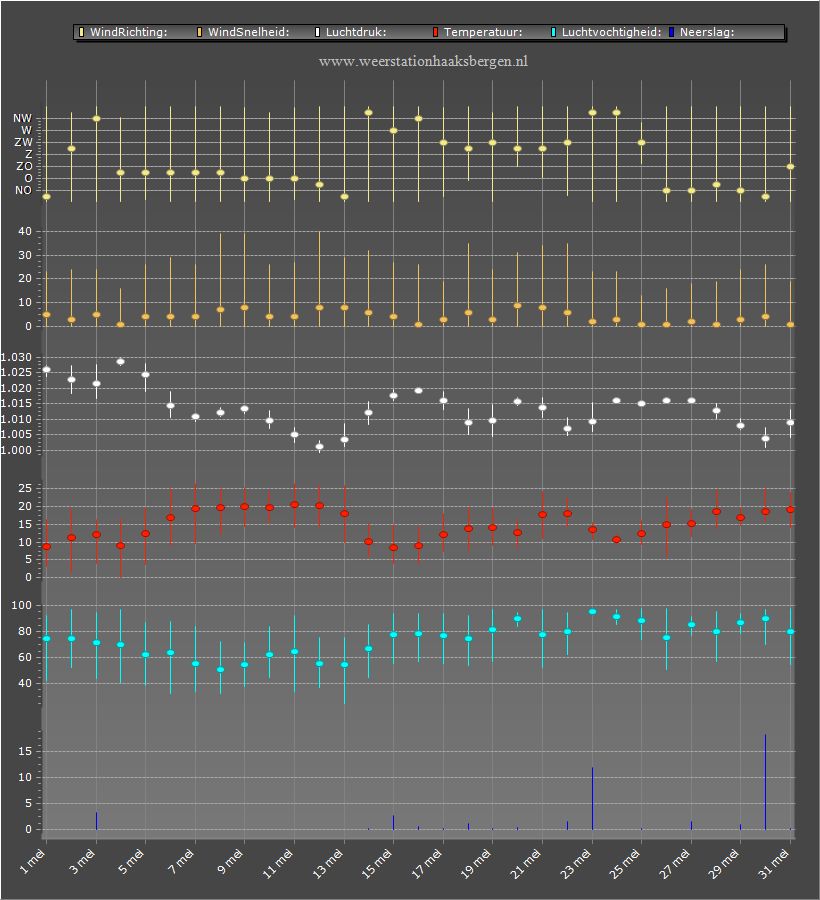
Task: Click the 25 temperature axis label
Action: (25, 488)
